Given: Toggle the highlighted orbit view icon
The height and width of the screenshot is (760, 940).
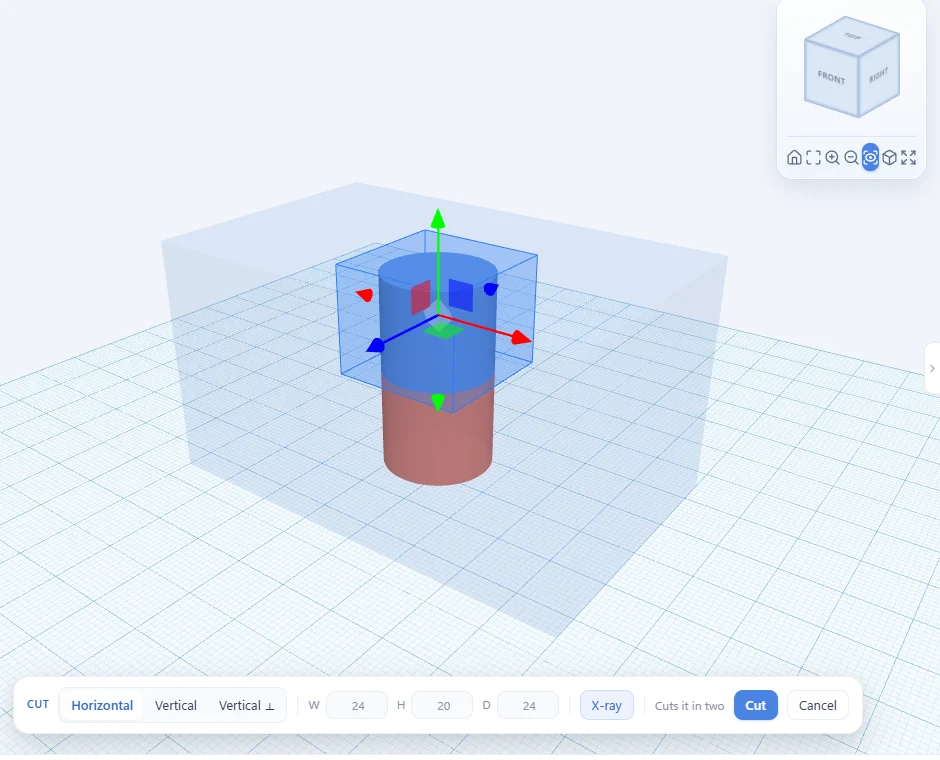Looking at the screenshot, I should [x=870, y=158].
